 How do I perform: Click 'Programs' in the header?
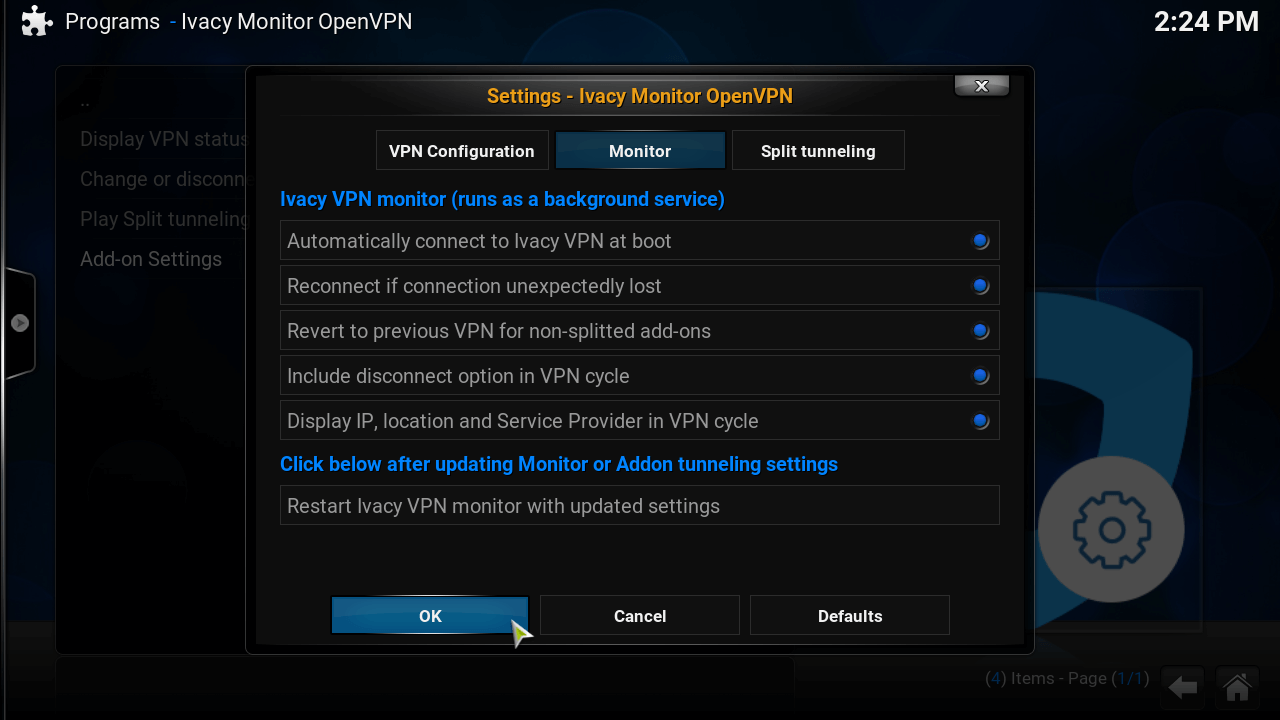[x=112, y=21]
